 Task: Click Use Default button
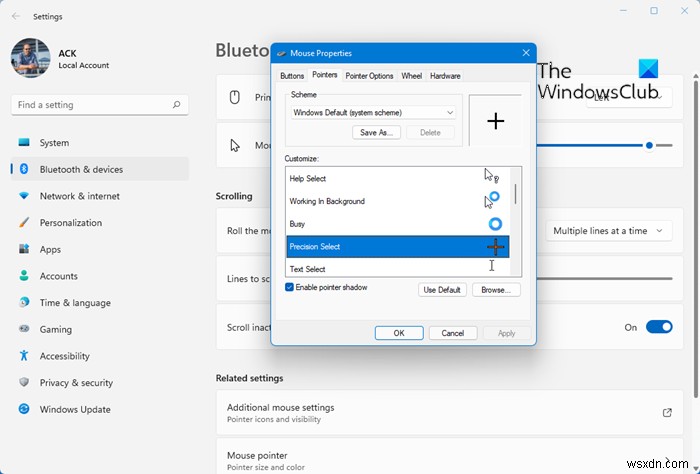pyautogui.click(x=442, y=290)
